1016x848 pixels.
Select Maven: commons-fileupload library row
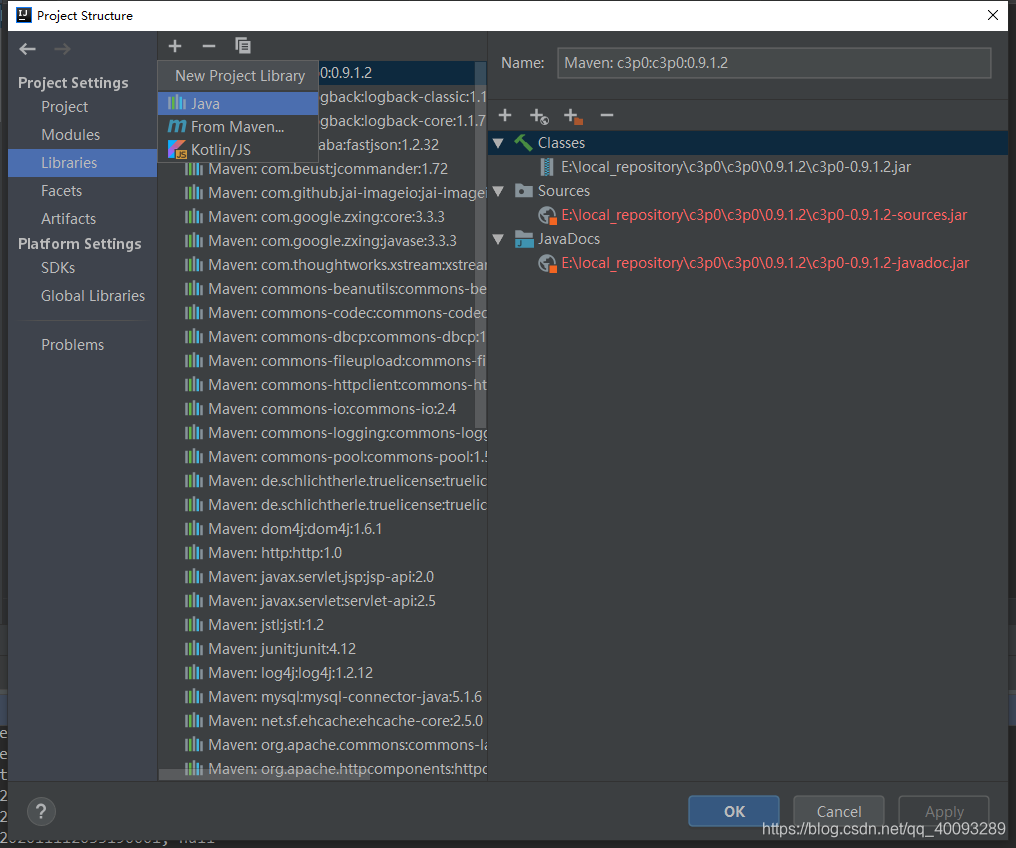323,361
